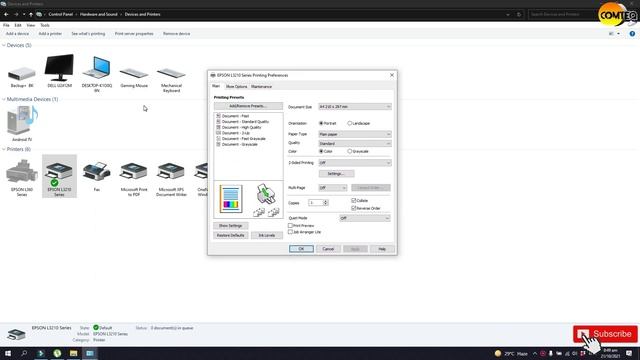
Task: Select the Main tab in preferences
Action: (216, 86)
